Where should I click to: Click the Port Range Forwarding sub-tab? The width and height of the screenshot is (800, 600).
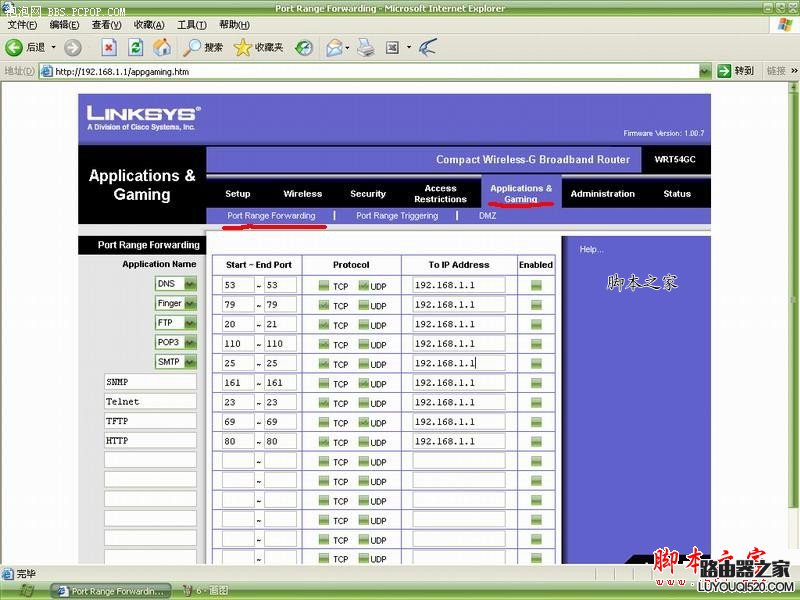[x=271, y=216]
